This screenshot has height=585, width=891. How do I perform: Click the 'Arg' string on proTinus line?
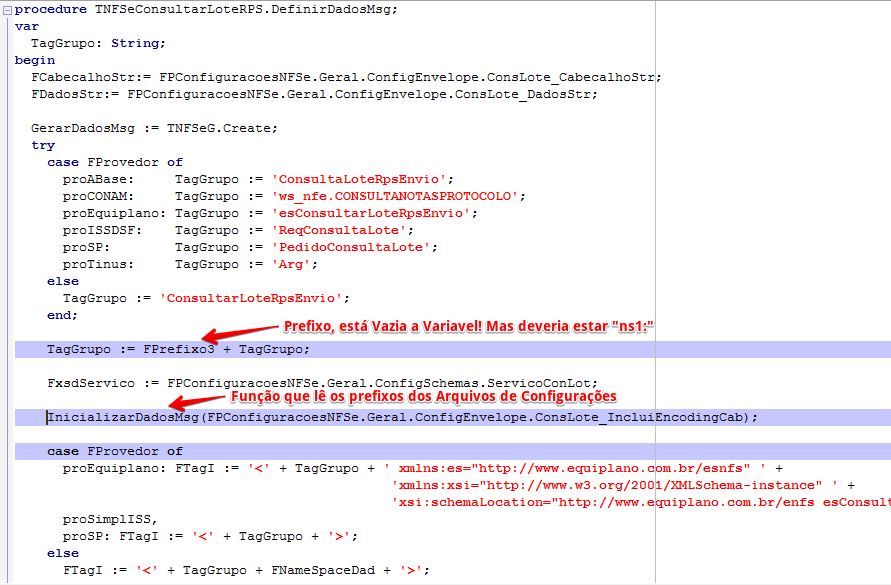291,264
